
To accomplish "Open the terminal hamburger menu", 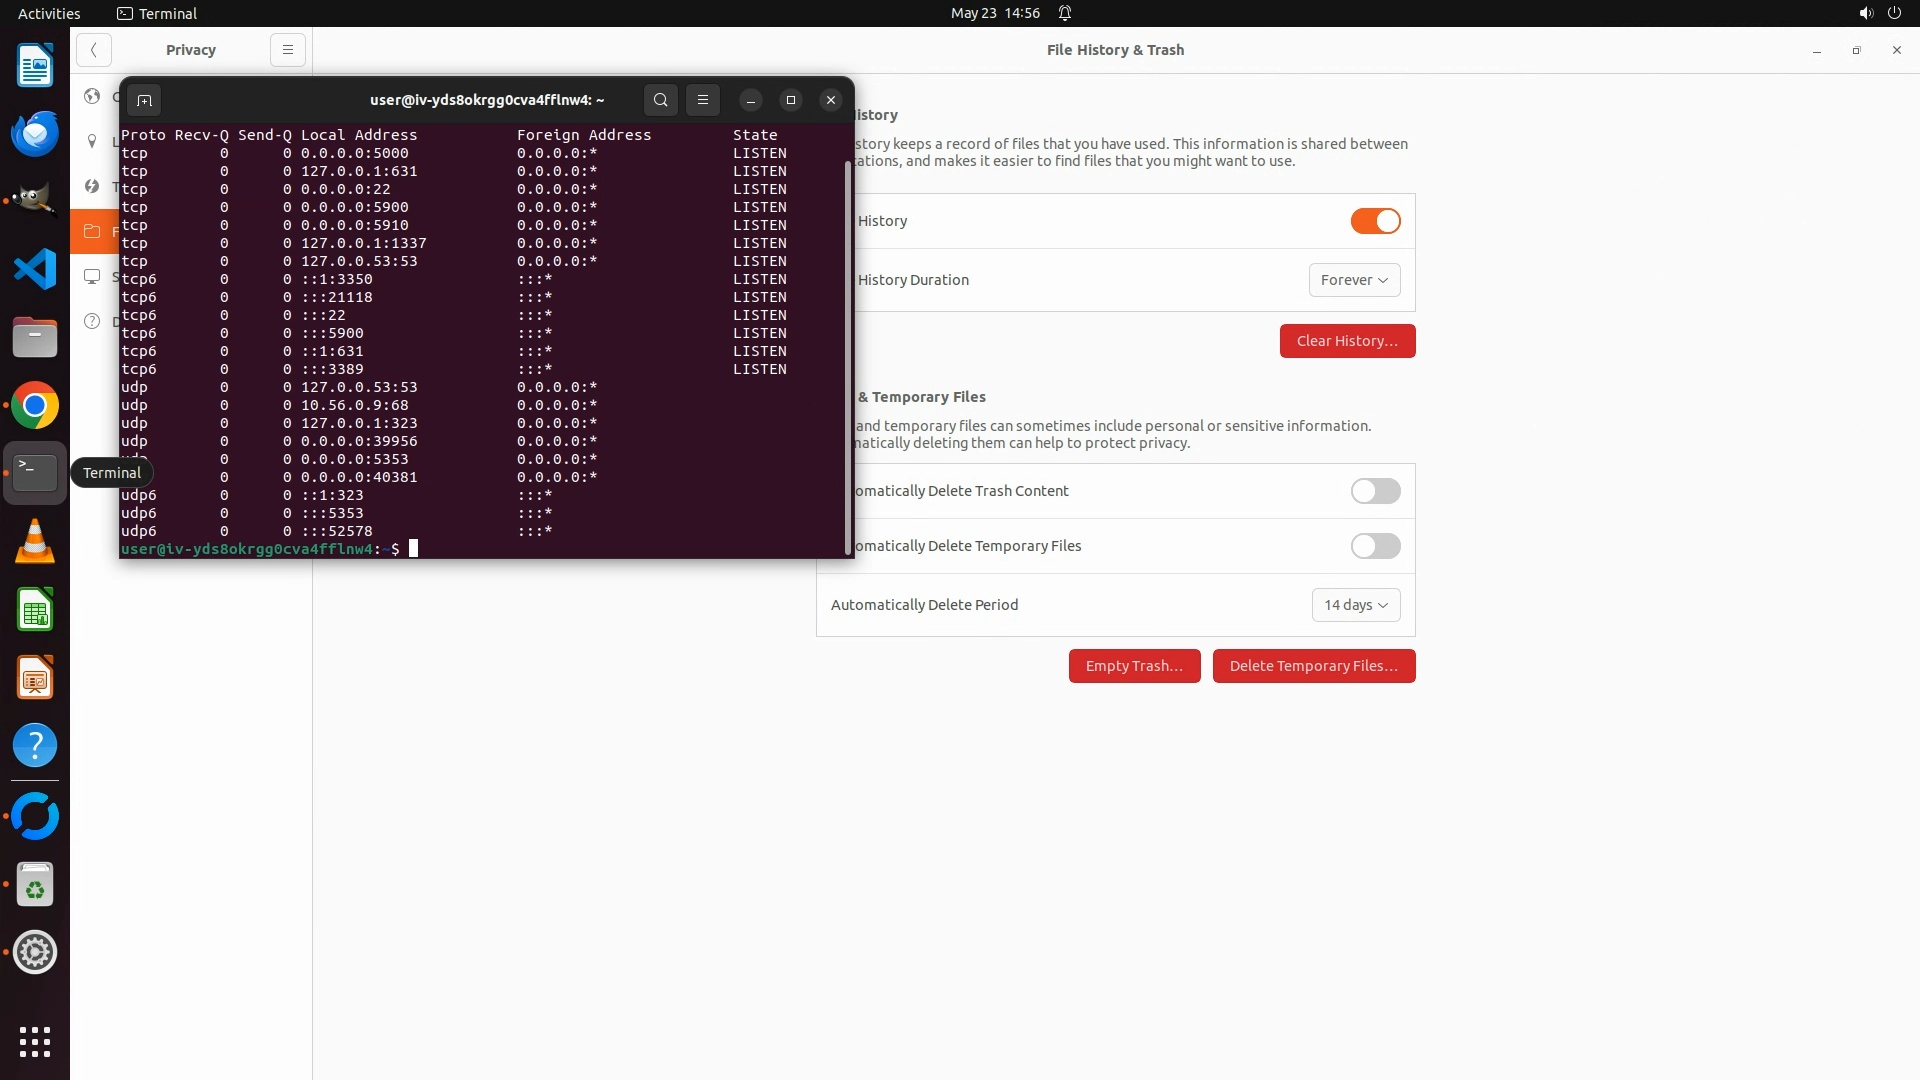I will click(703, 100).
